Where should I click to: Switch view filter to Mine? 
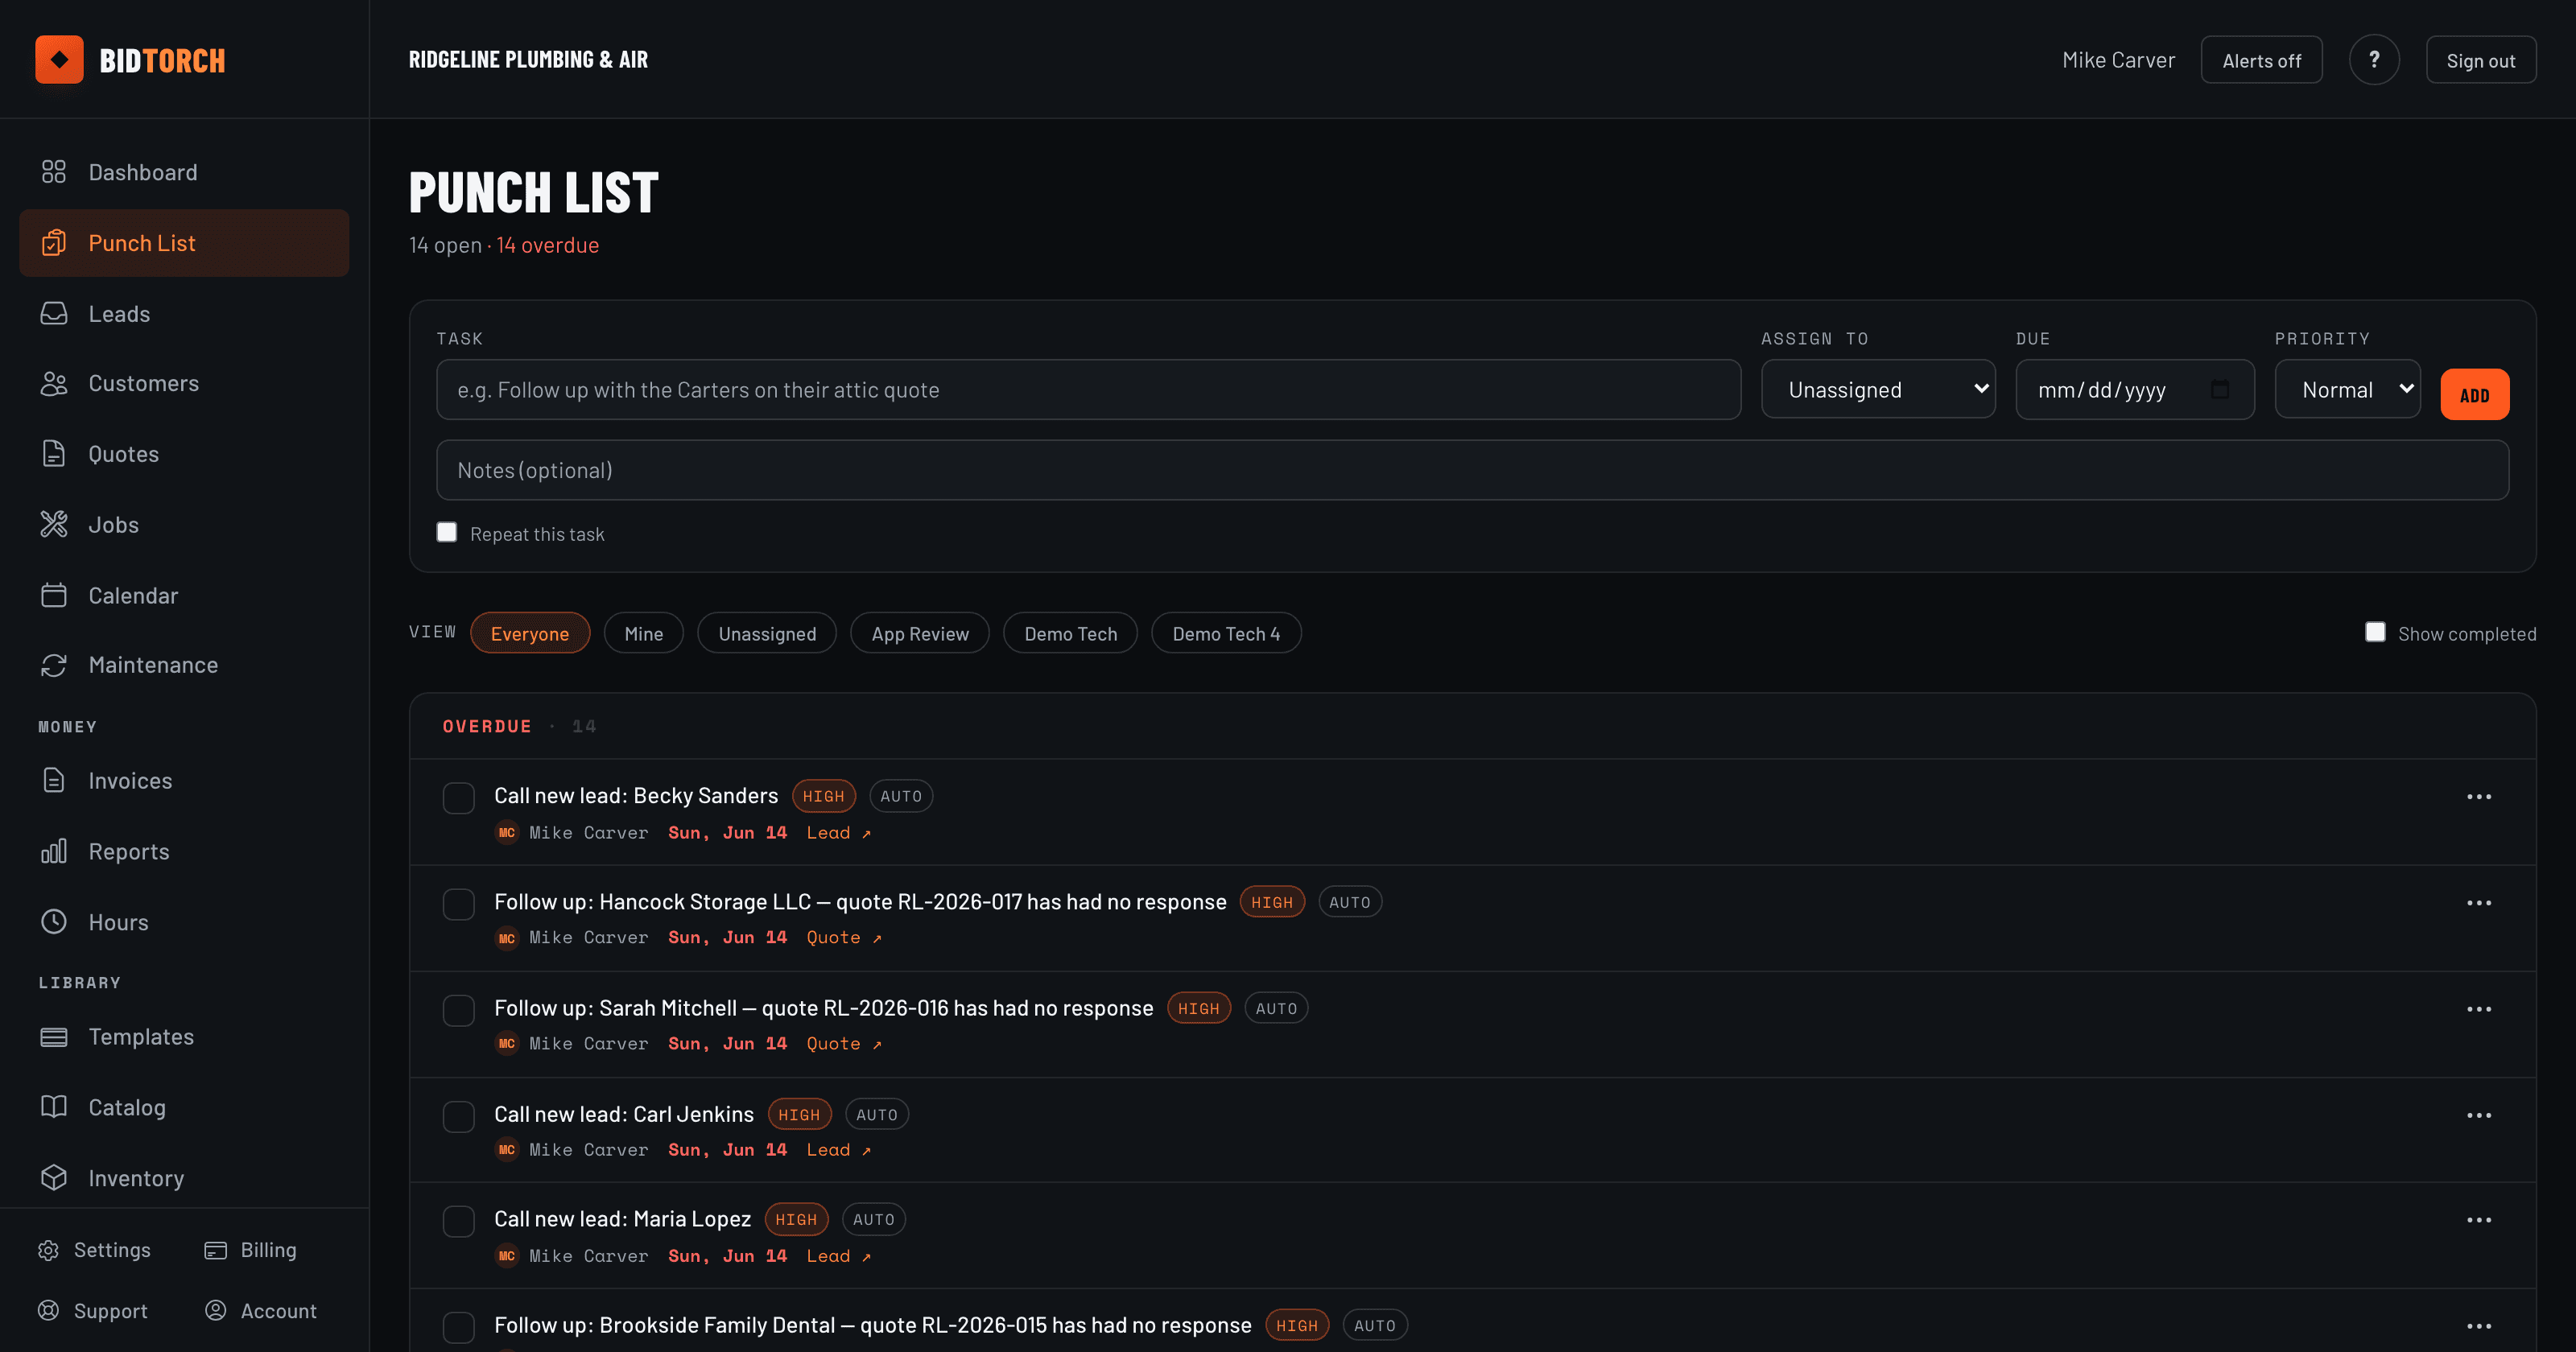pyautogui.click(x=644, y=633)
